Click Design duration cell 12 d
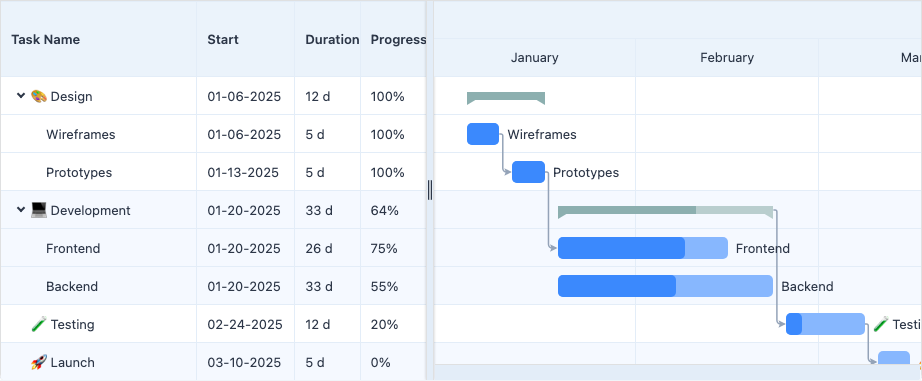The height and width of the screenshot is (381, 922). pyautogui.click(x=328, y=96)
